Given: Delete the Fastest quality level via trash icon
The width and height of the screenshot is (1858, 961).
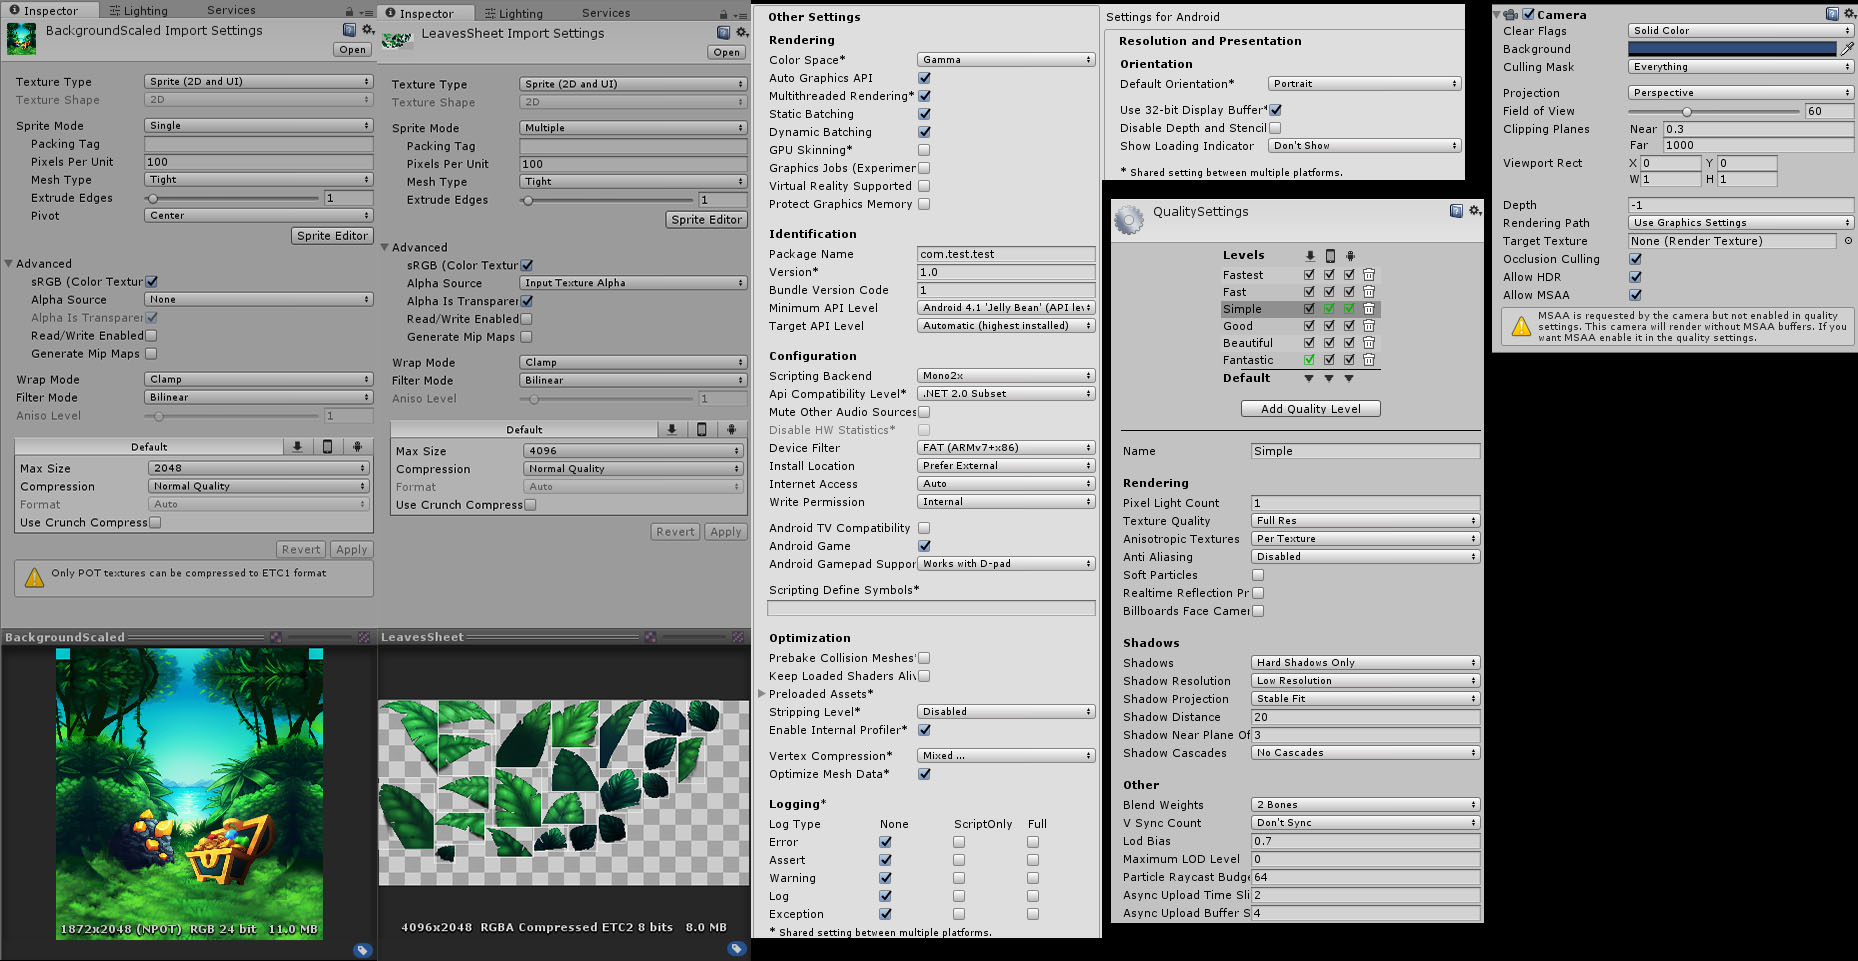Looking at the screenshot, I should pos(1369,275).
